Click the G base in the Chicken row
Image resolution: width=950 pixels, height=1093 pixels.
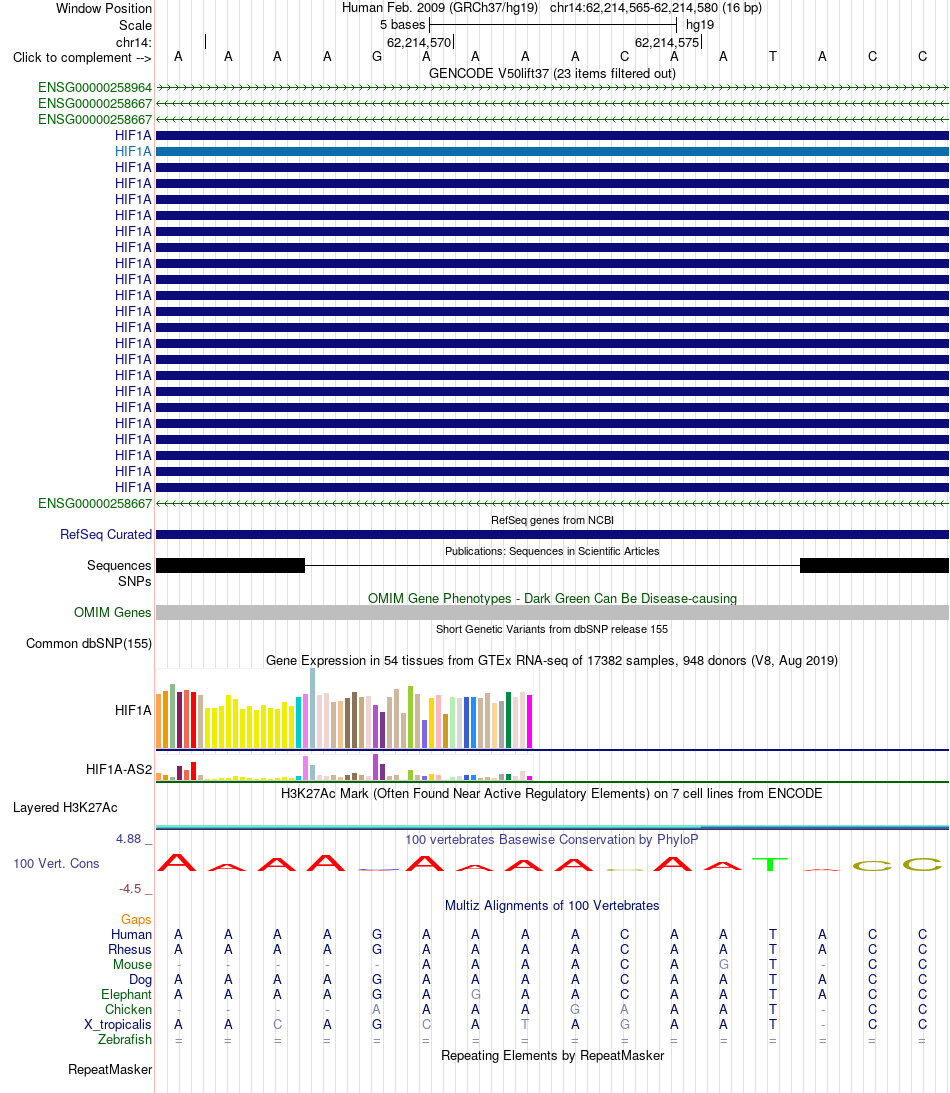575,1009
